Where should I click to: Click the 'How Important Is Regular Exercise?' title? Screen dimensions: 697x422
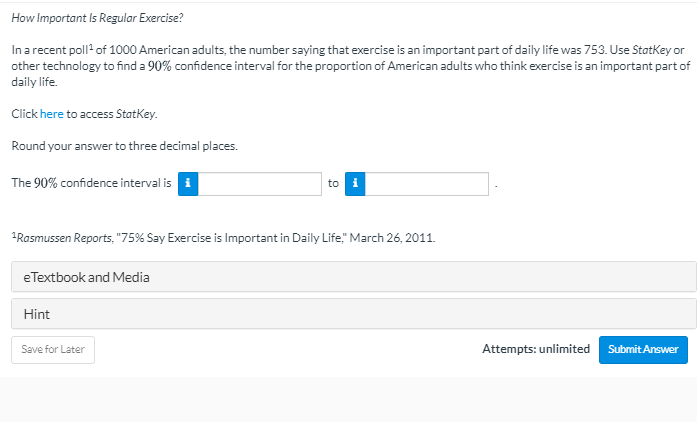(90, 19)
